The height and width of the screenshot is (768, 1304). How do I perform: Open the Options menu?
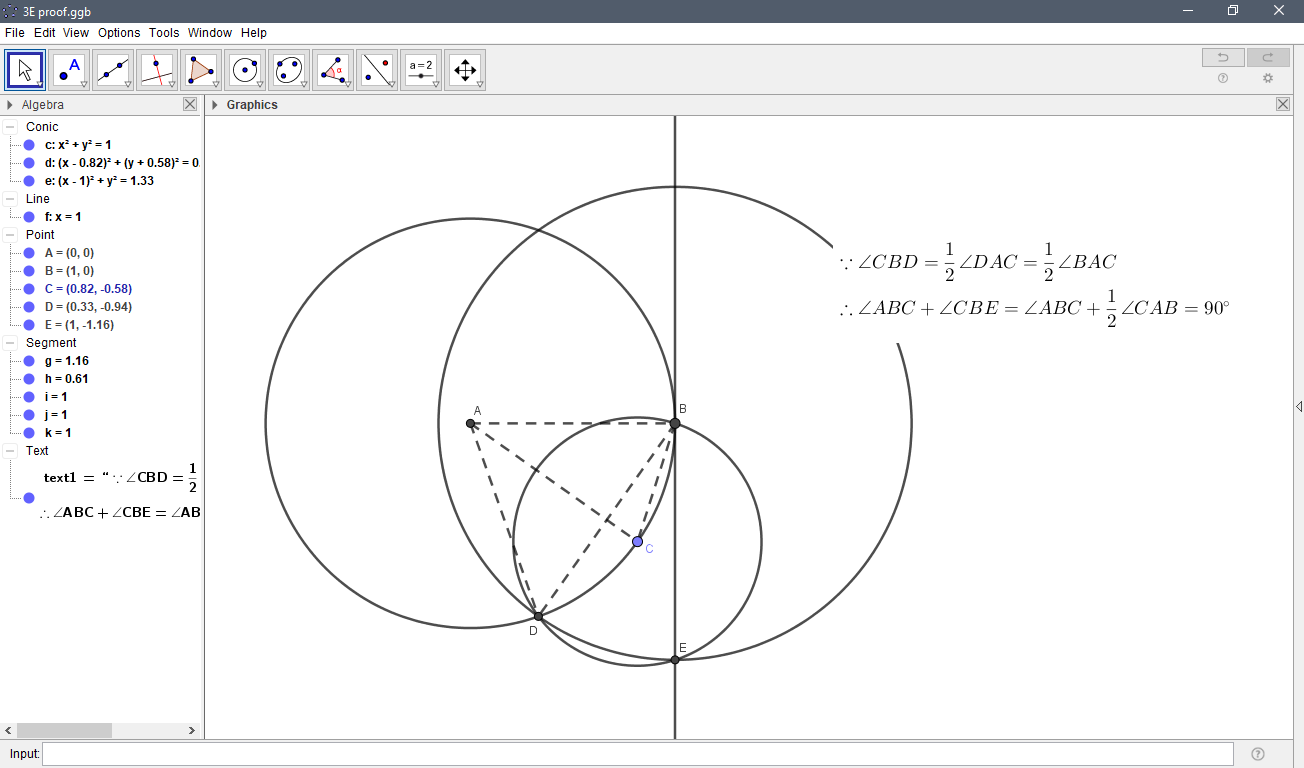click(x=118, y=32)
